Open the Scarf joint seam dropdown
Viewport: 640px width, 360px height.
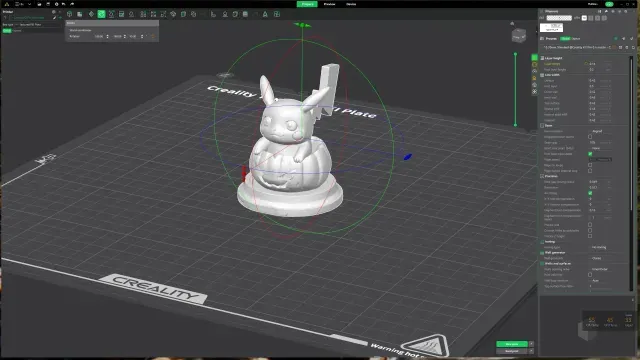pyautogui.click(x=600, y=148)
